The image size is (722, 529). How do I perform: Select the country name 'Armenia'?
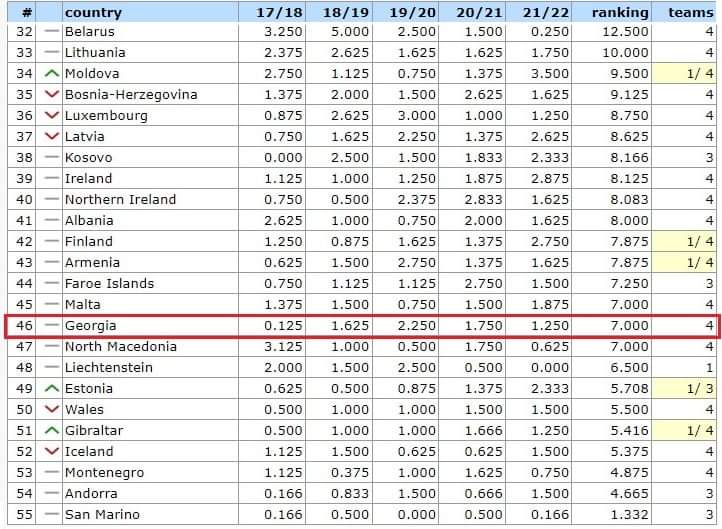pyautogui.click(x=93, y=262)
